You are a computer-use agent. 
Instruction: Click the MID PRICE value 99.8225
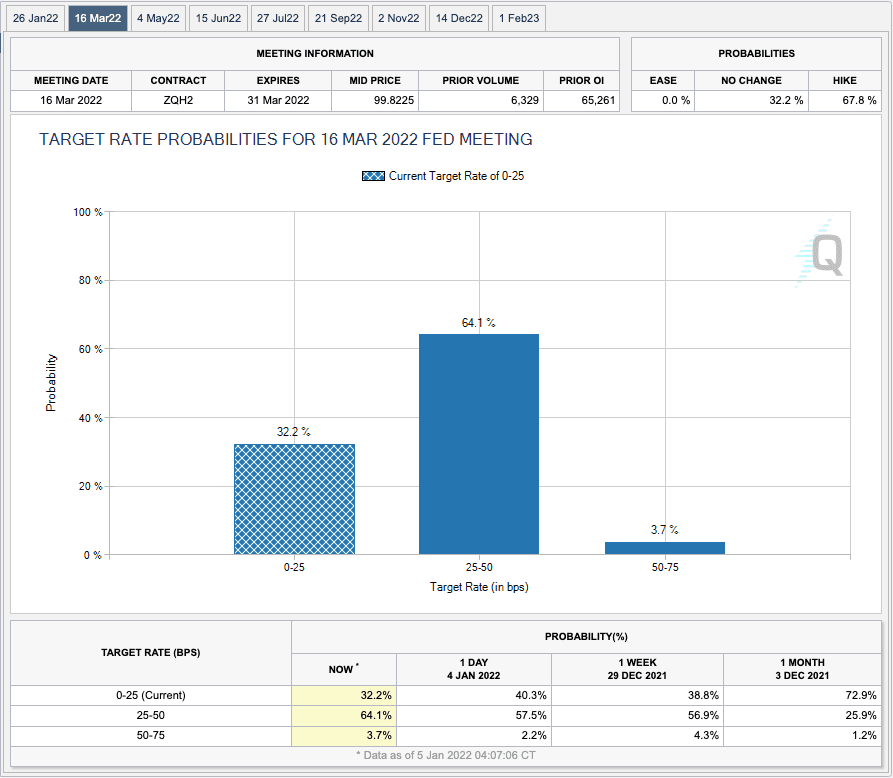click(374, 101)
